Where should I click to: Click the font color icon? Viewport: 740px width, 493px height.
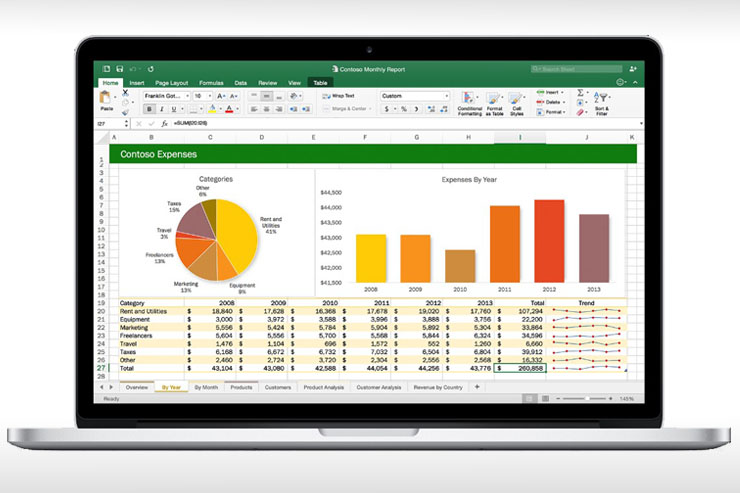pyautogui.click(x=229, y=108)
